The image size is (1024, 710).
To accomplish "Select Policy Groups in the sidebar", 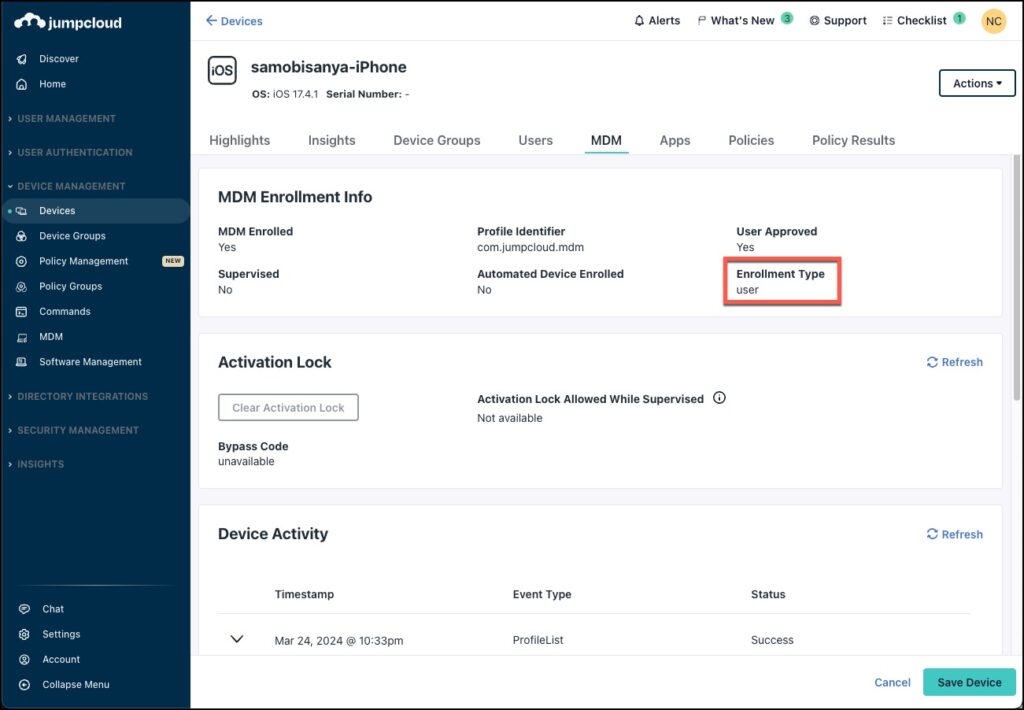I will click(x=71, y=286).
